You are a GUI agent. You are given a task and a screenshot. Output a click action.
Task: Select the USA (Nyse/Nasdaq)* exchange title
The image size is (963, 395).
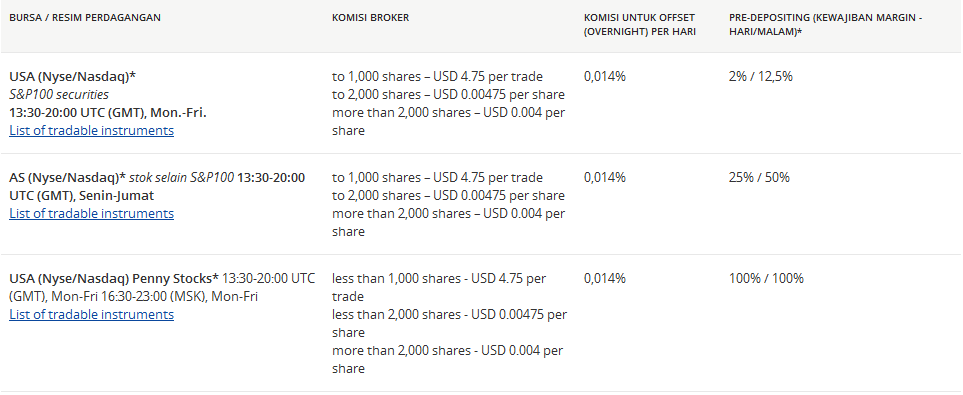point(72,77)
